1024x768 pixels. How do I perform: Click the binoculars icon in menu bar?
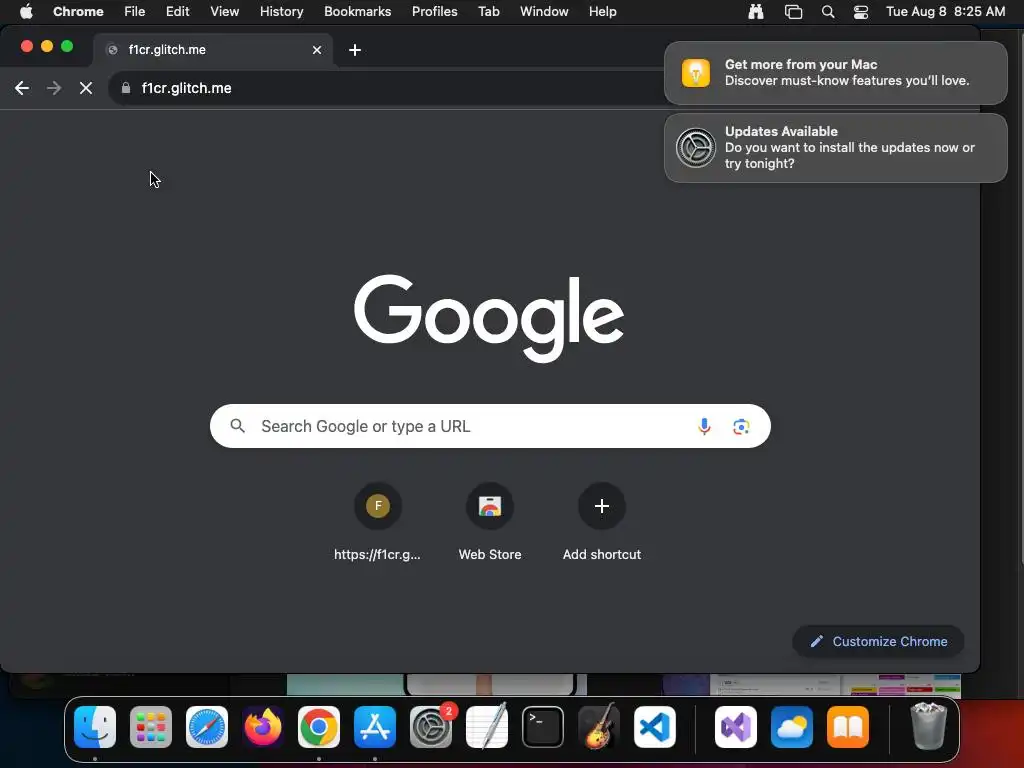point(756,12)
